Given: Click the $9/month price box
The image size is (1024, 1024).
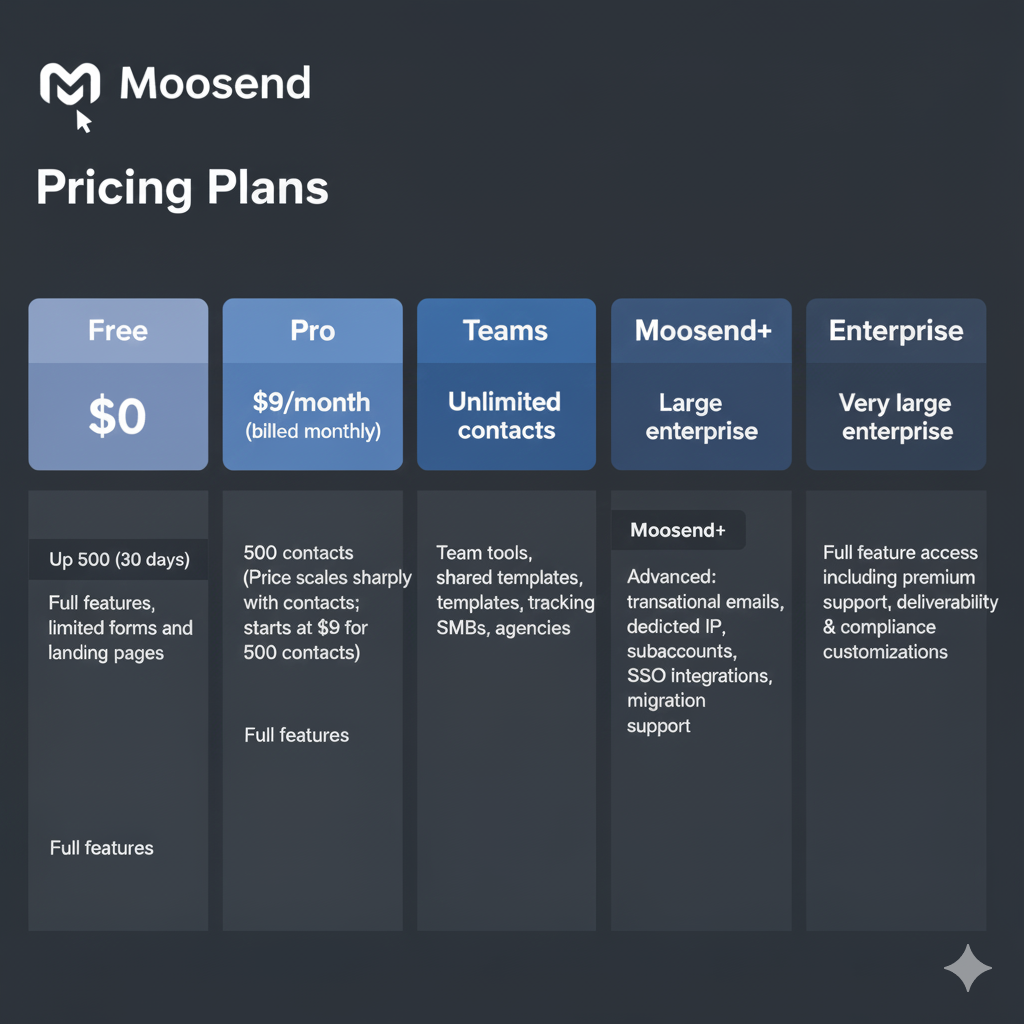Looking at the screenshot, I should (x=312, y=416).
